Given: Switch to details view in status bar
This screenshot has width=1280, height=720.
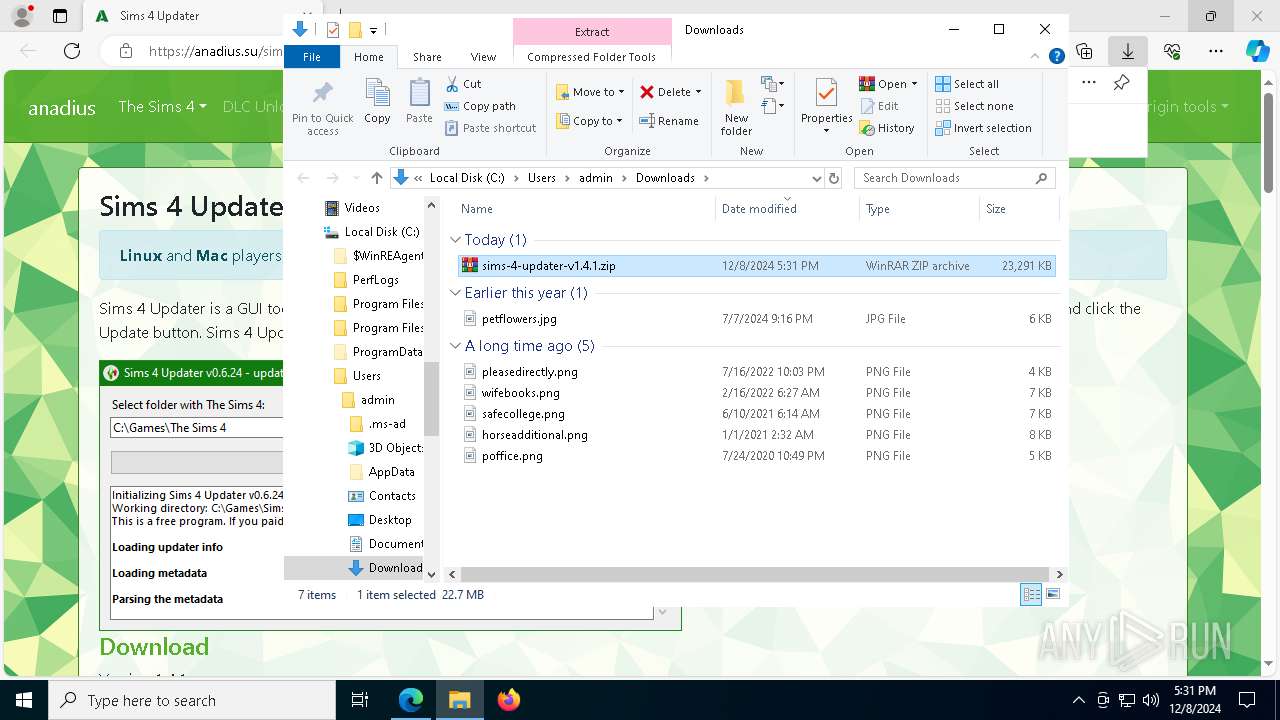Looking at the screenshot, I should 1031,595.
